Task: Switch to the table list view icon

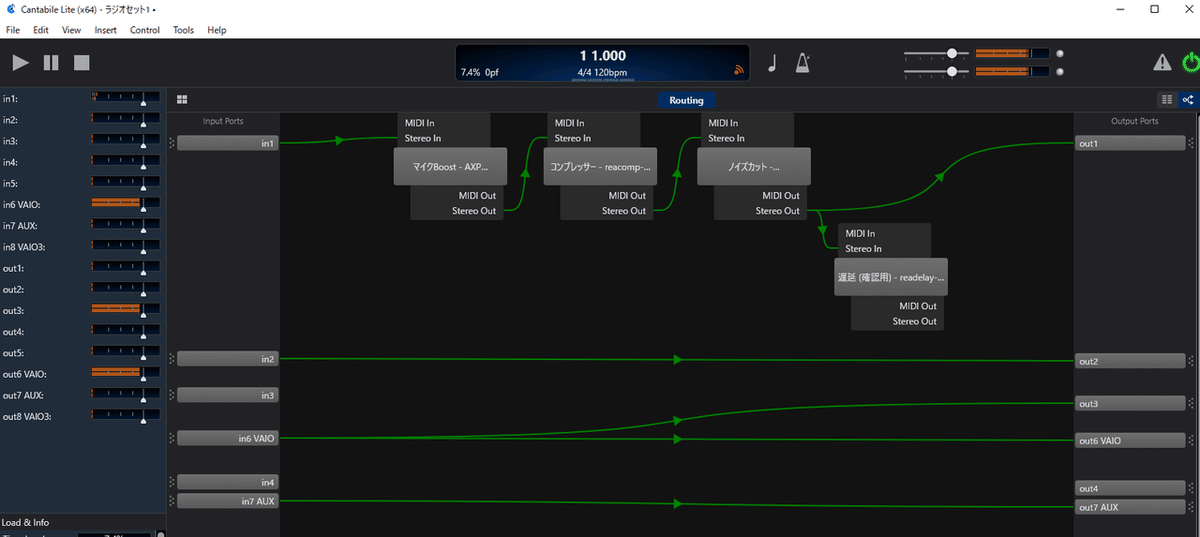Action: [1167, 100]
